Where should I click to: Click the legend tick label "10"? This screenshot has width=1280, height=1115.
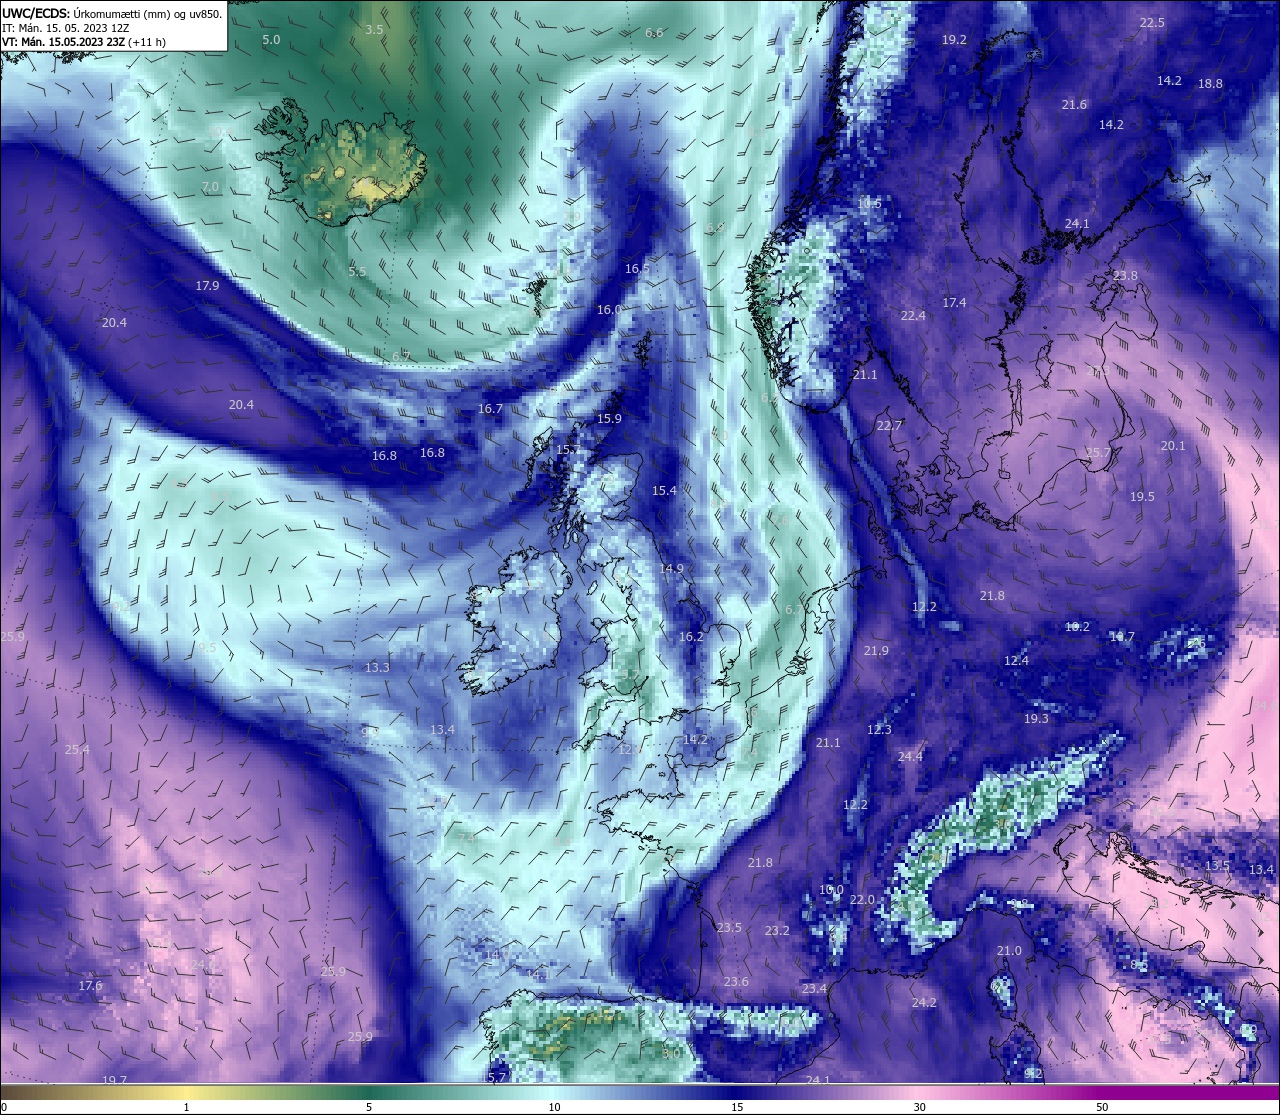pyautogui.click(x=553, y=1107)
